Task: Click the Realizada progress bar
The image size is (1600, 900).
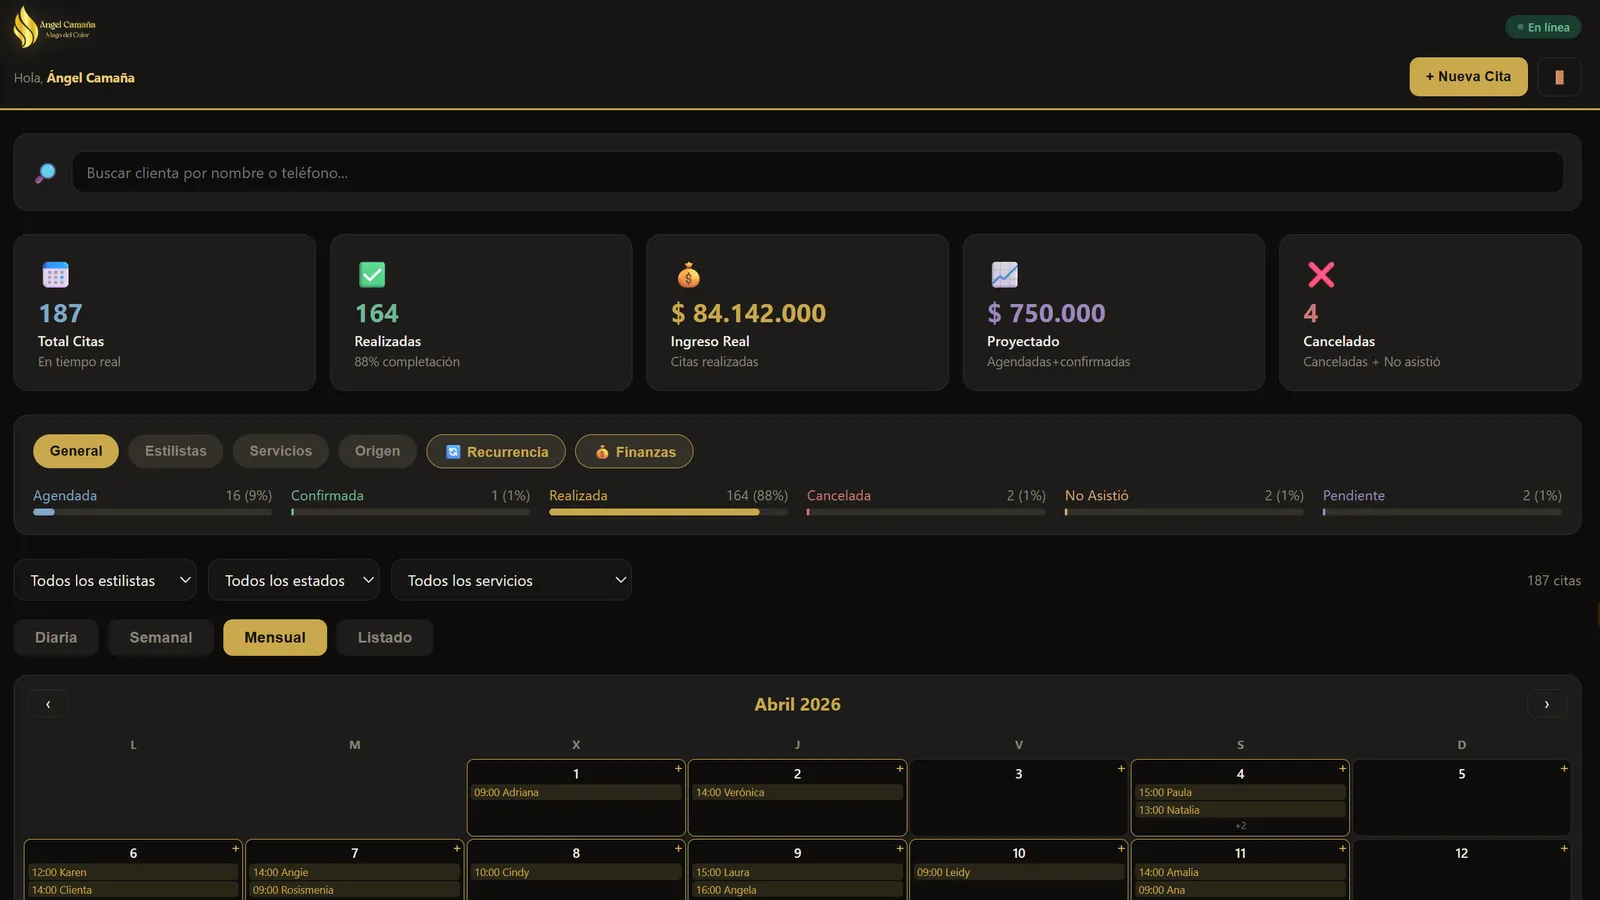Action: click(x=668, y=512)
